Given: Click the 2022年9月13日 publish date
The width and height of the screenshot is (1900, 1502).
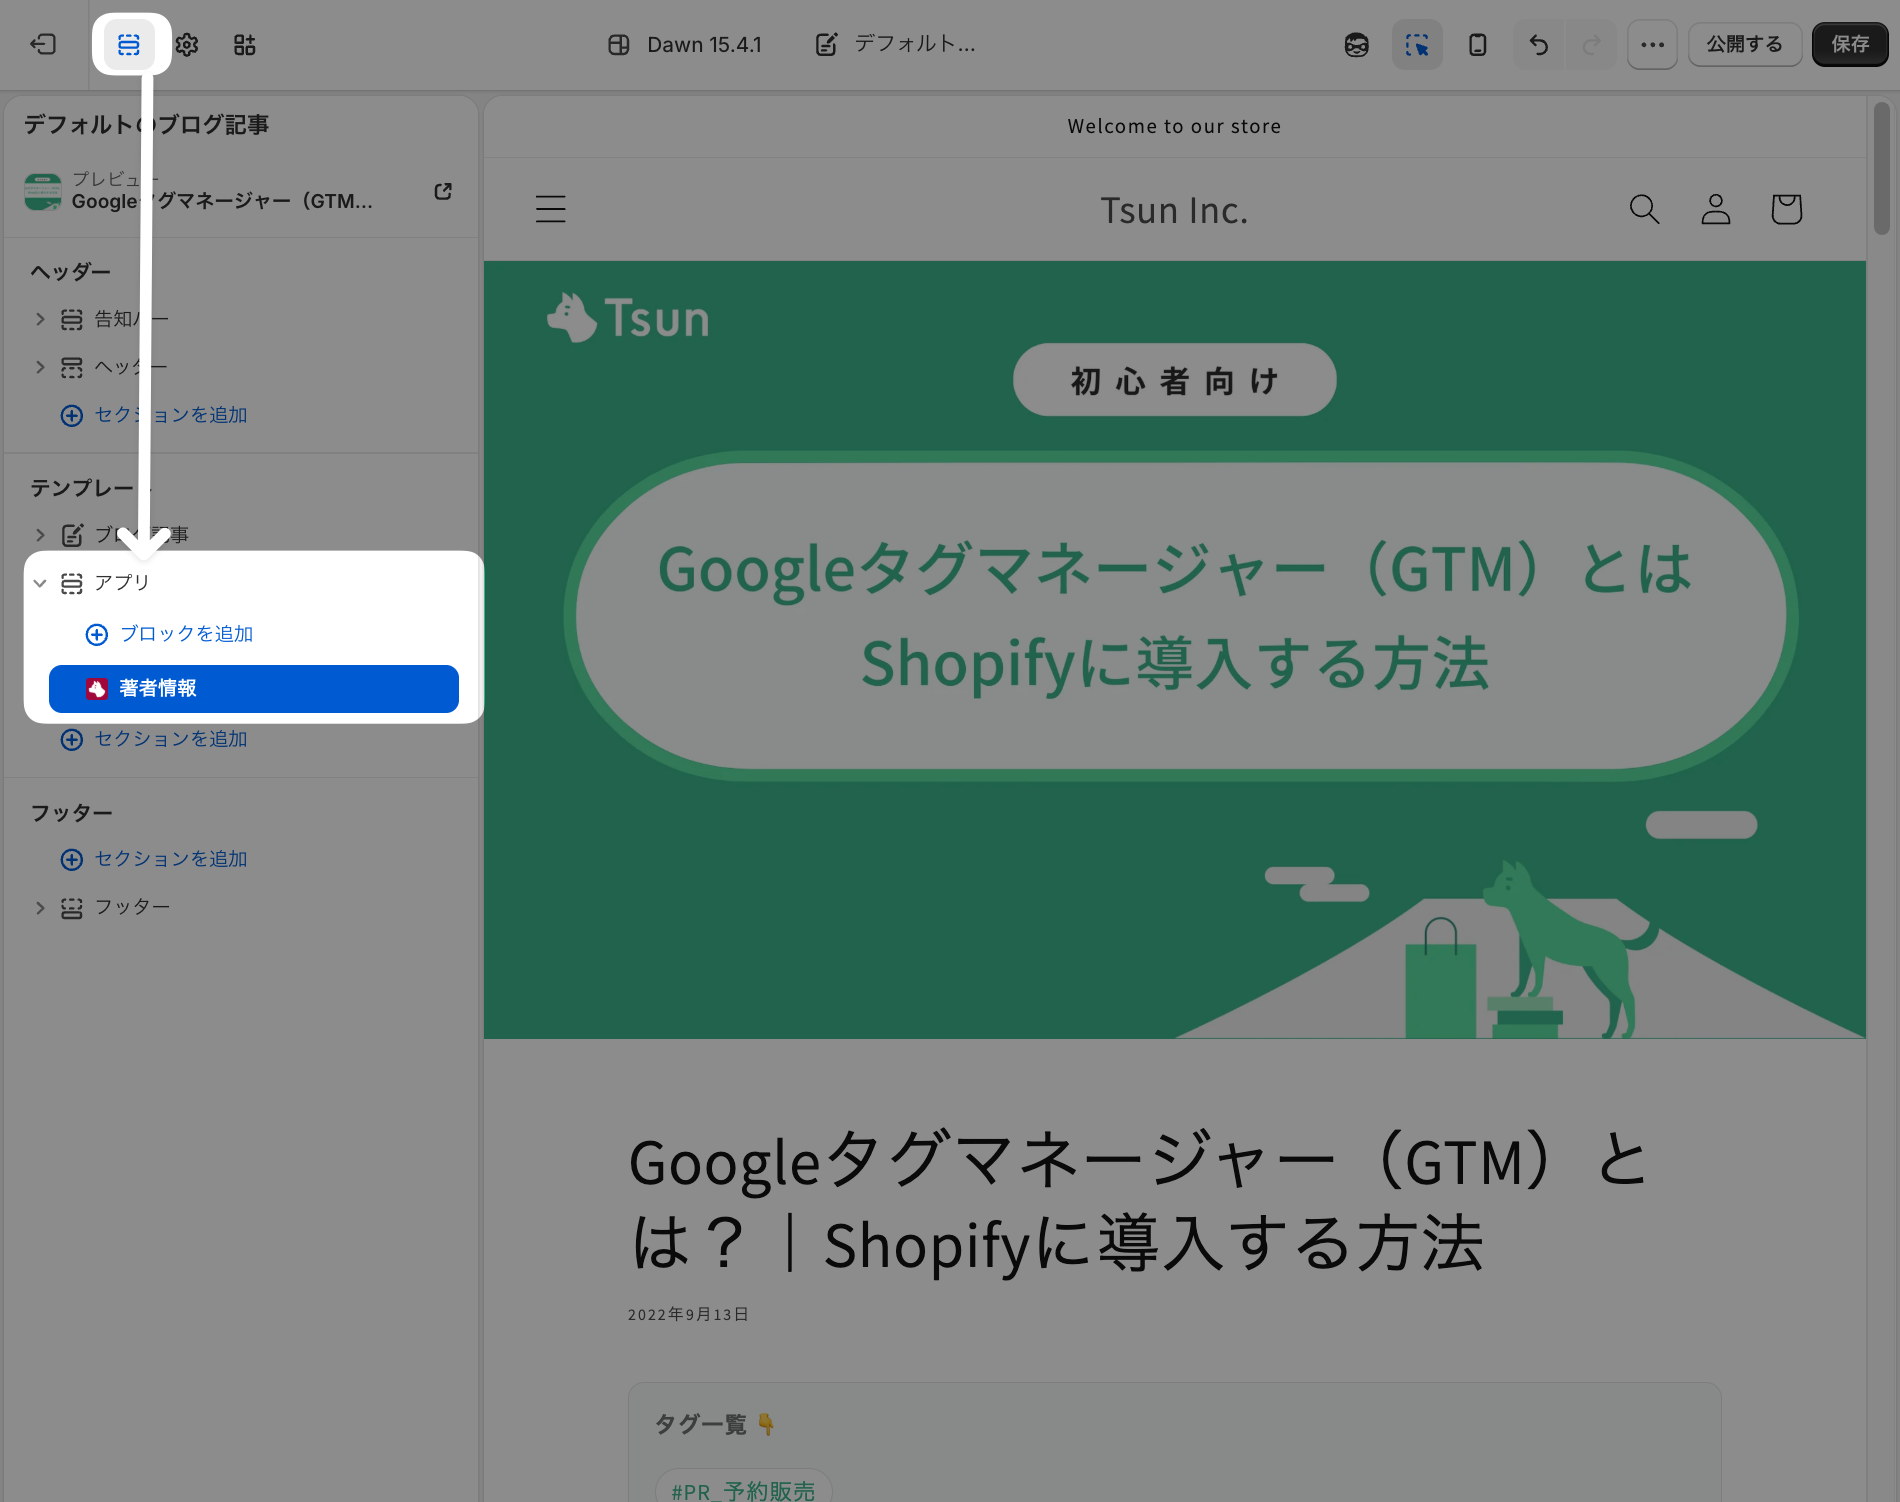Looking at the screenshot, I should 688,1314.
